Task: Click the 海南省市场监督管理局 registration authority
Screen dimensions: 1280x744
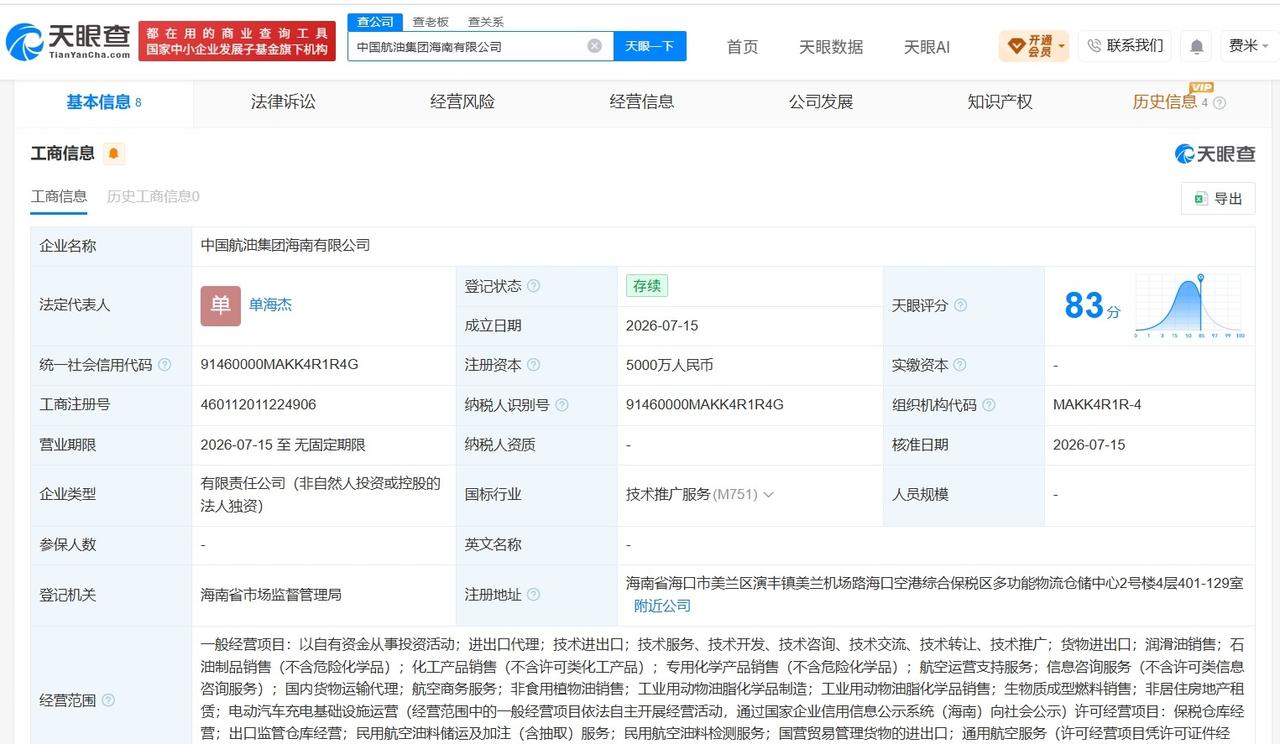Action: click(271, 595)
